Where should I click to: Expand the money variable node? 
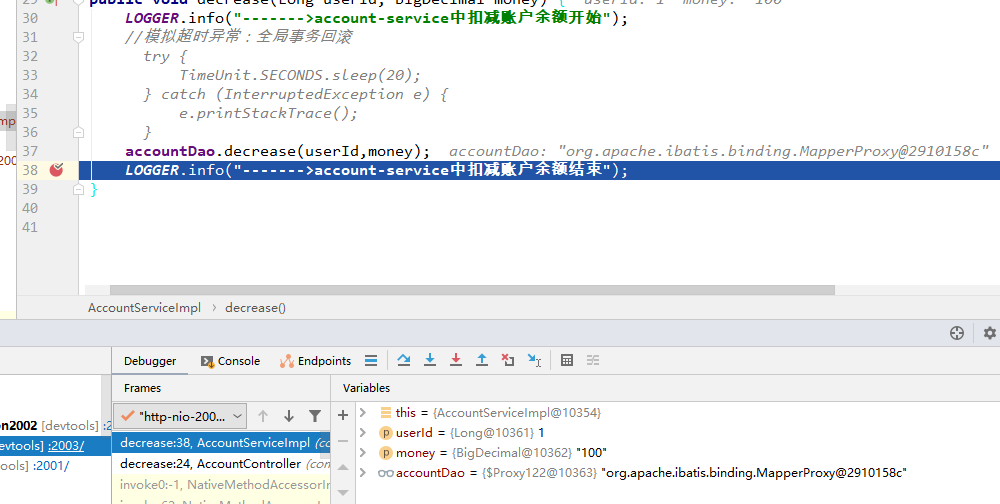click(x=363, y=452)
